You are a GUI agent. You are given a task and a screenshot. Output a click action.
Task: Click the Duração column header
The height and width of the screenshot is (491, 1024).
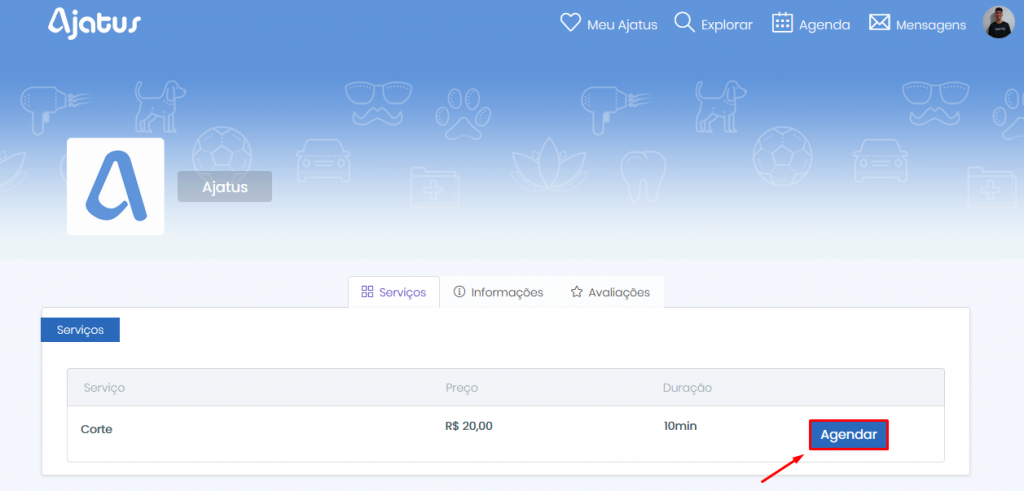pyautogui.click(x=687, y=388)
